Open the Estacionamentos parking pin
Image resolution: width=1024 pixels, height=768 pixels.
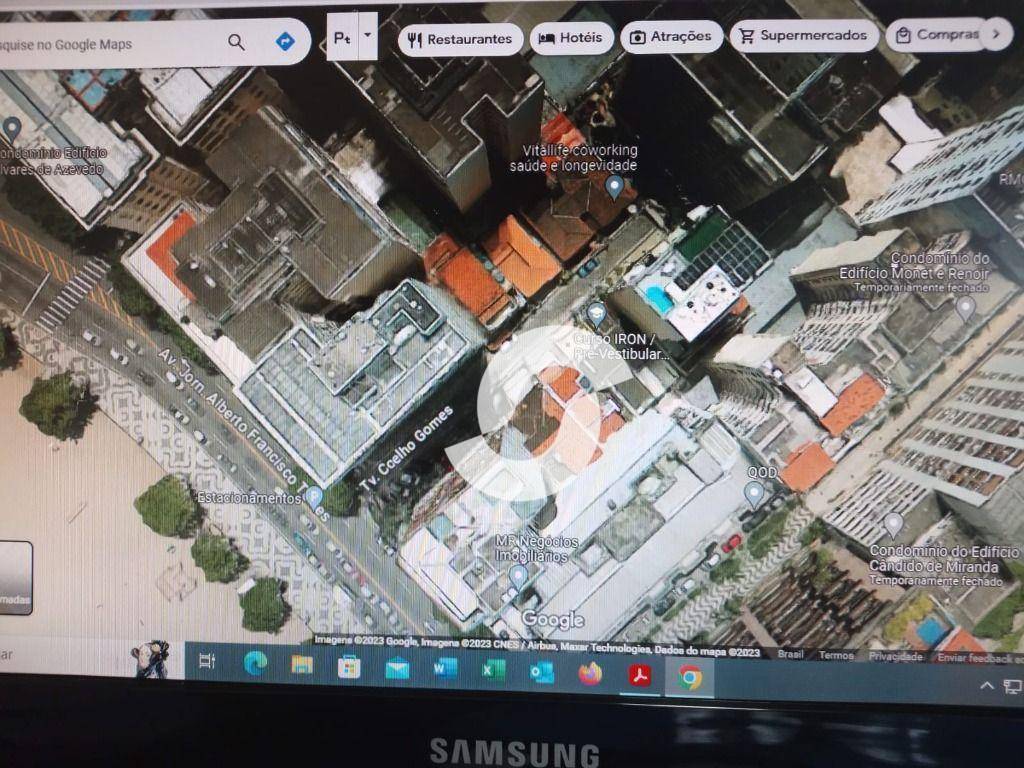pos(314,498)
